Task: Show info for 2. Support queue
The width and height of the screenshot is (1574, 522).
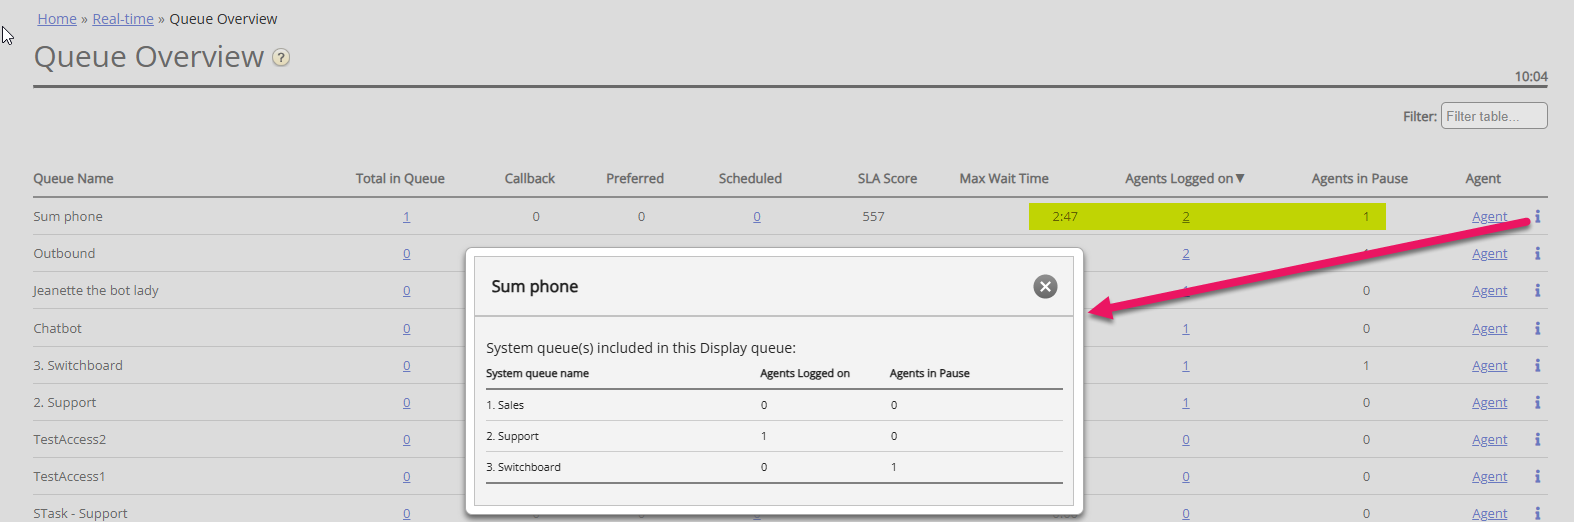Action: tap(1537, 403)
